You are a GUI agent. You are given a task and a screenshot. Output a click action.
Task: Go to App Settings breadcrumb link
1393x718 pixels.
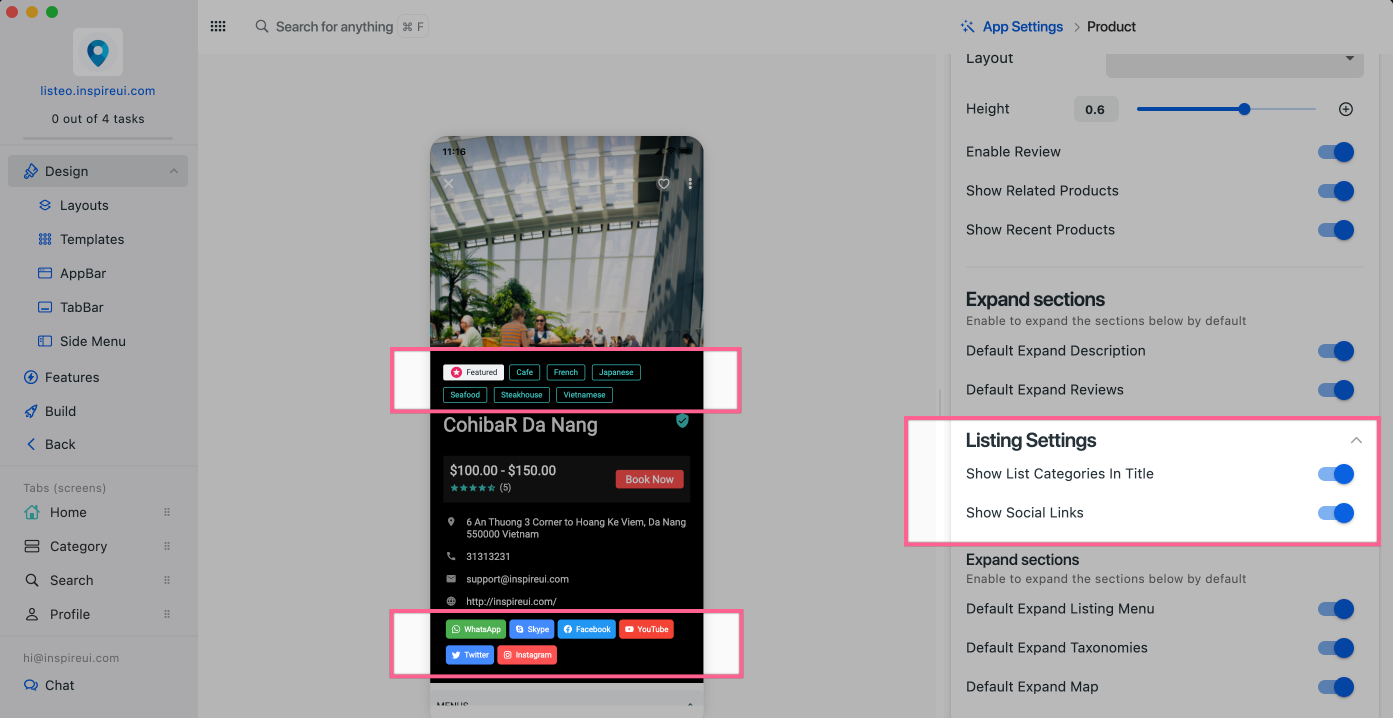coord(1022,27)
